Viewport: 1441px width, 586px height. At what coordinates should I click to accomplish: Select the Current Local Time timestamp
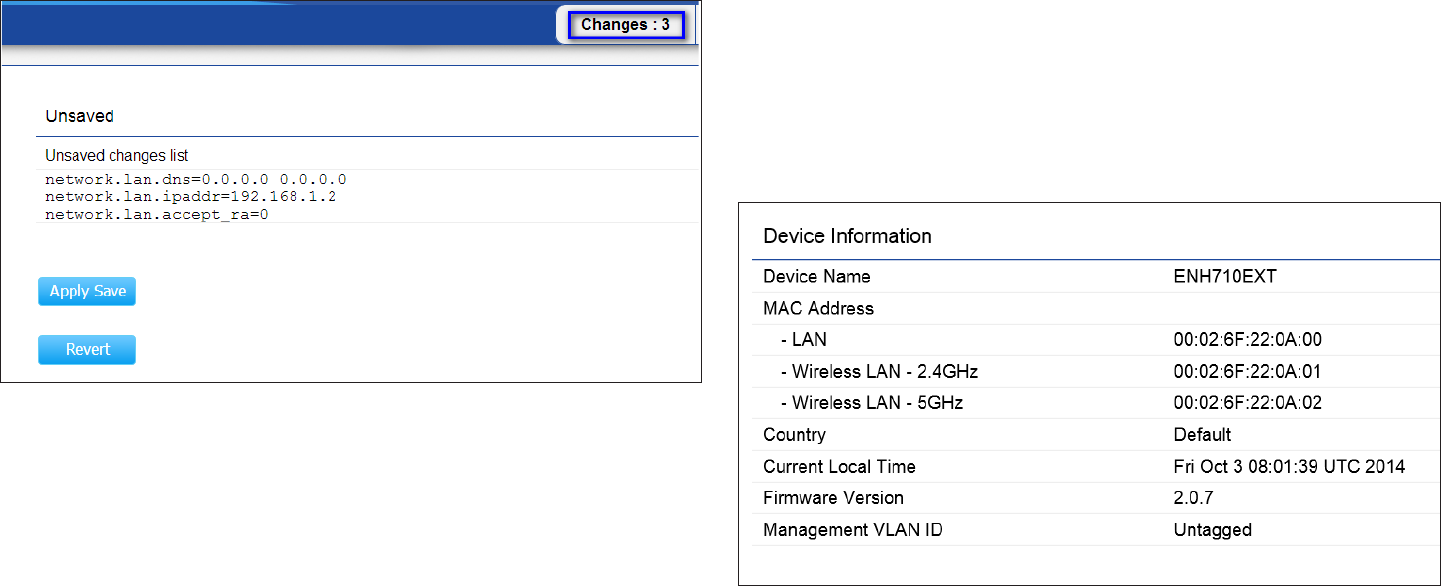coord(1289,467)
